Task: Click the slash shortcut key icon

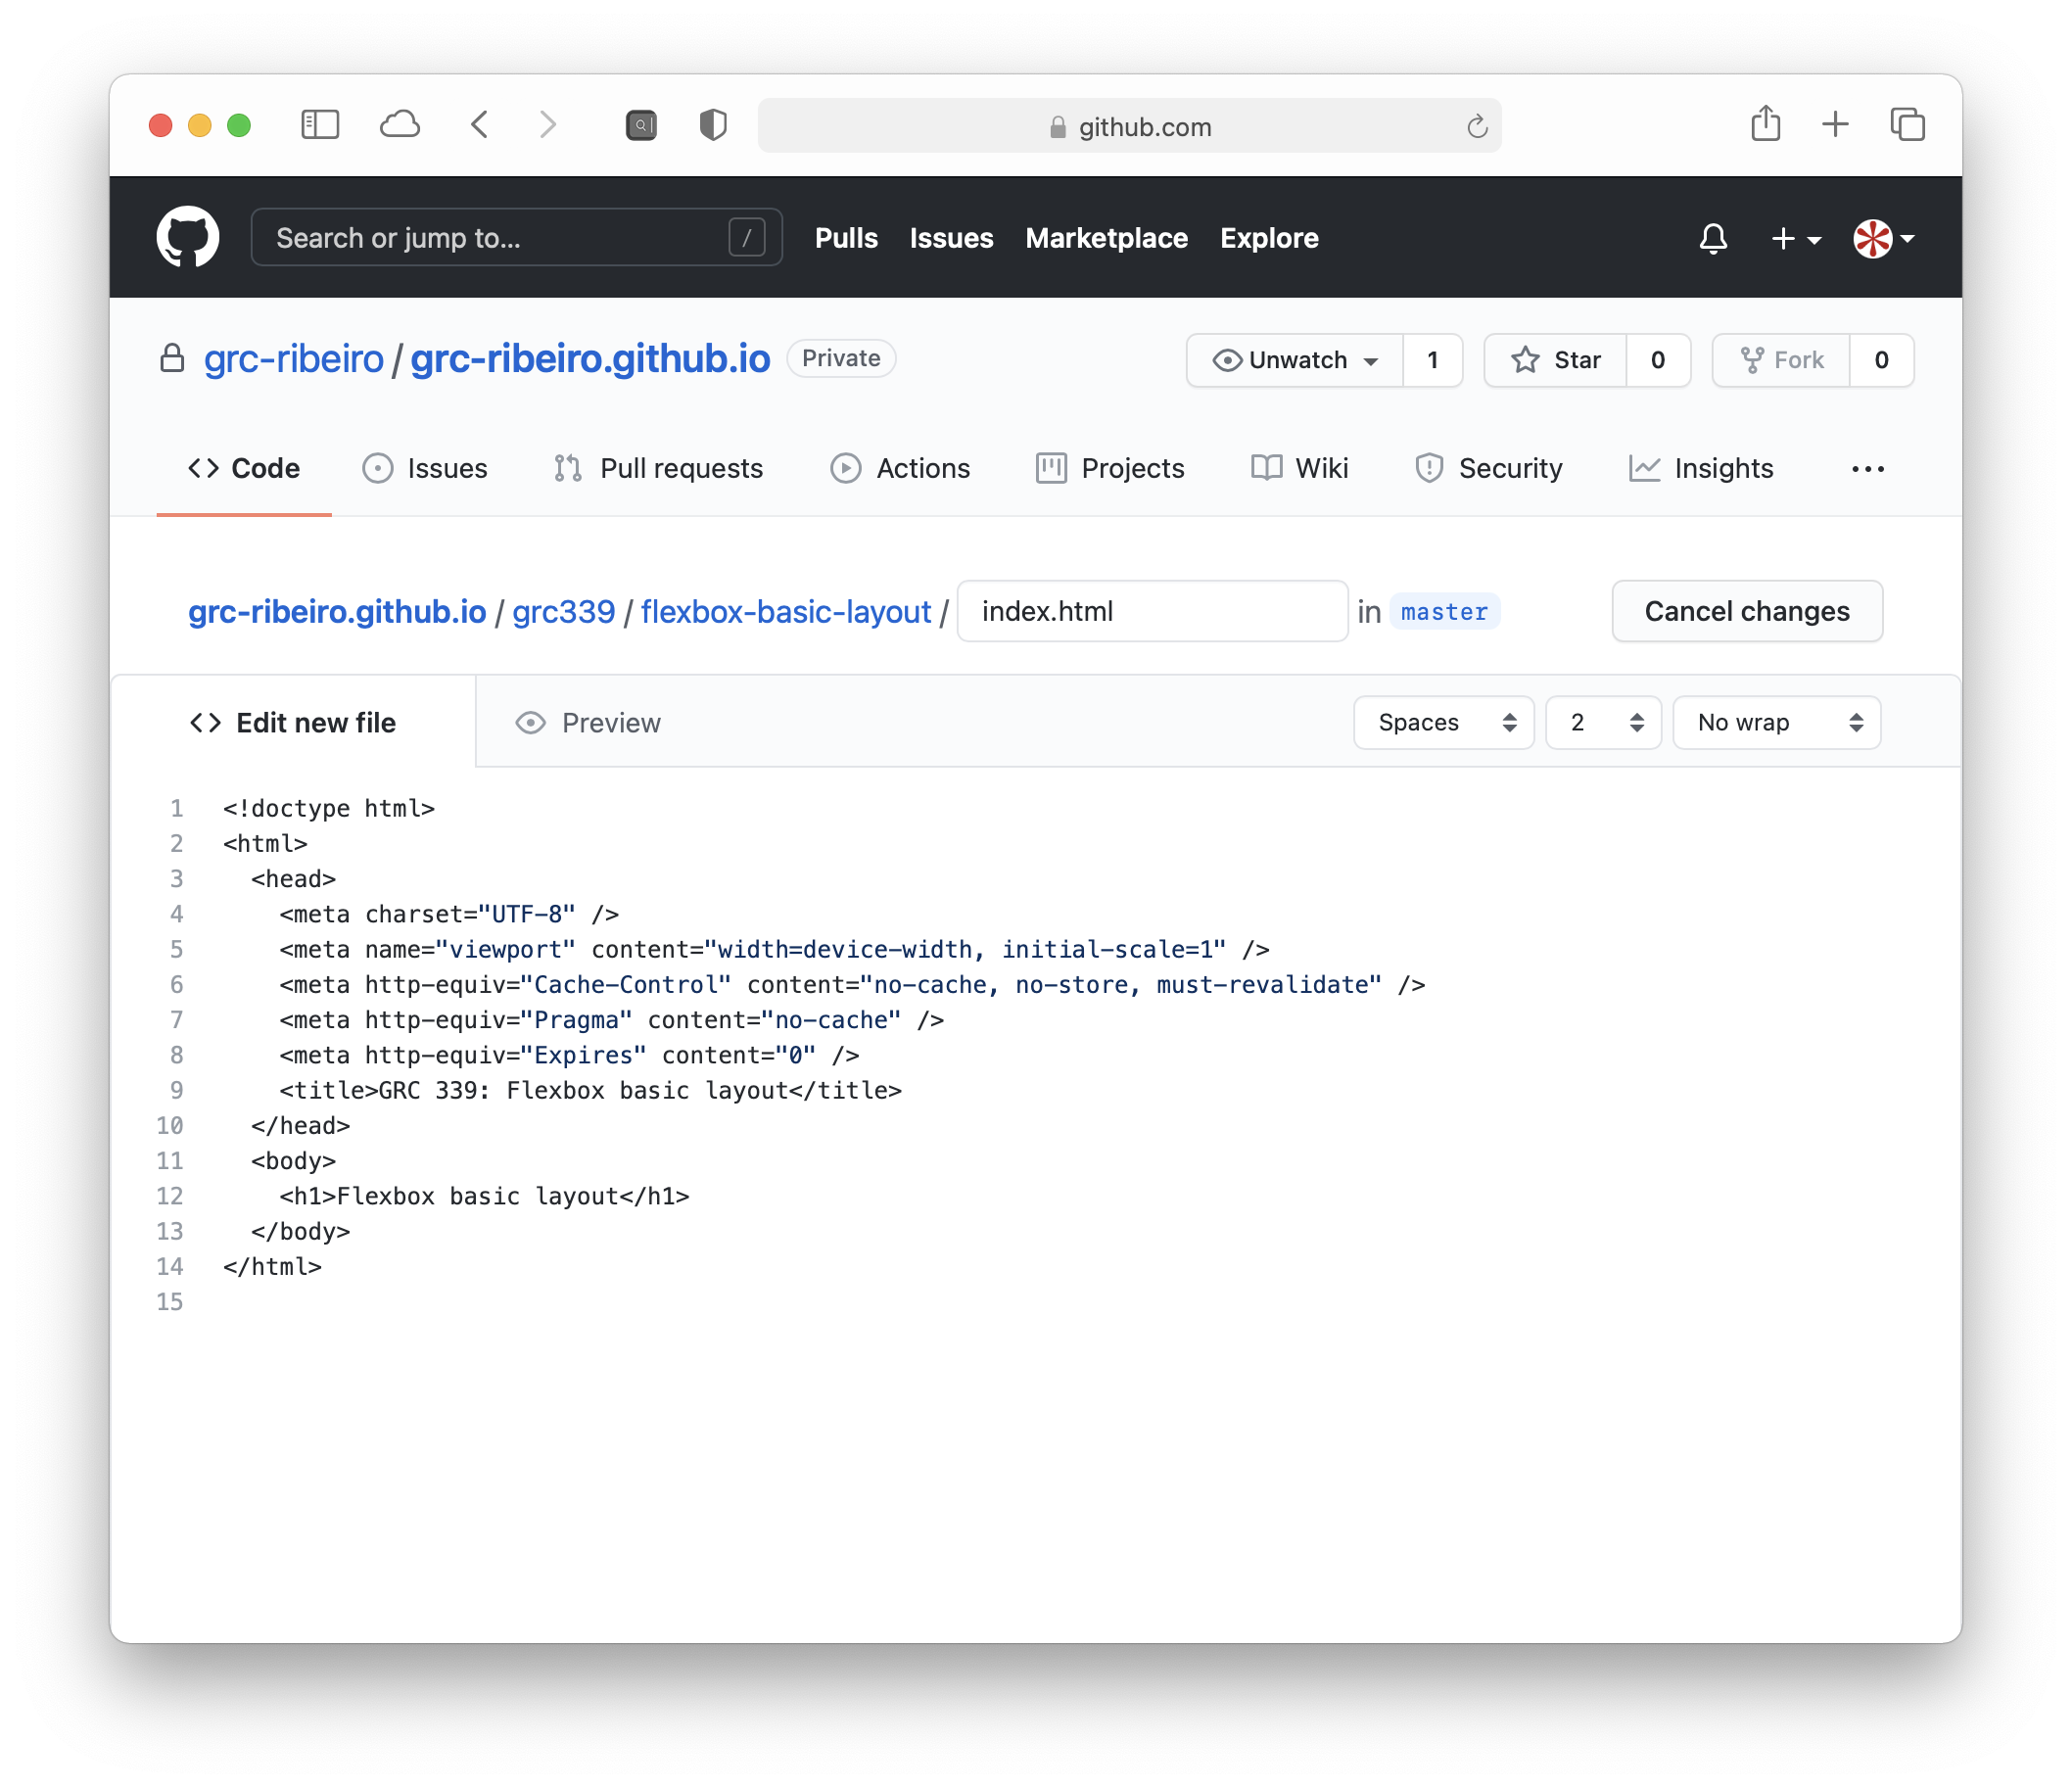Action: pyautogui.click(x=746, y=238)
